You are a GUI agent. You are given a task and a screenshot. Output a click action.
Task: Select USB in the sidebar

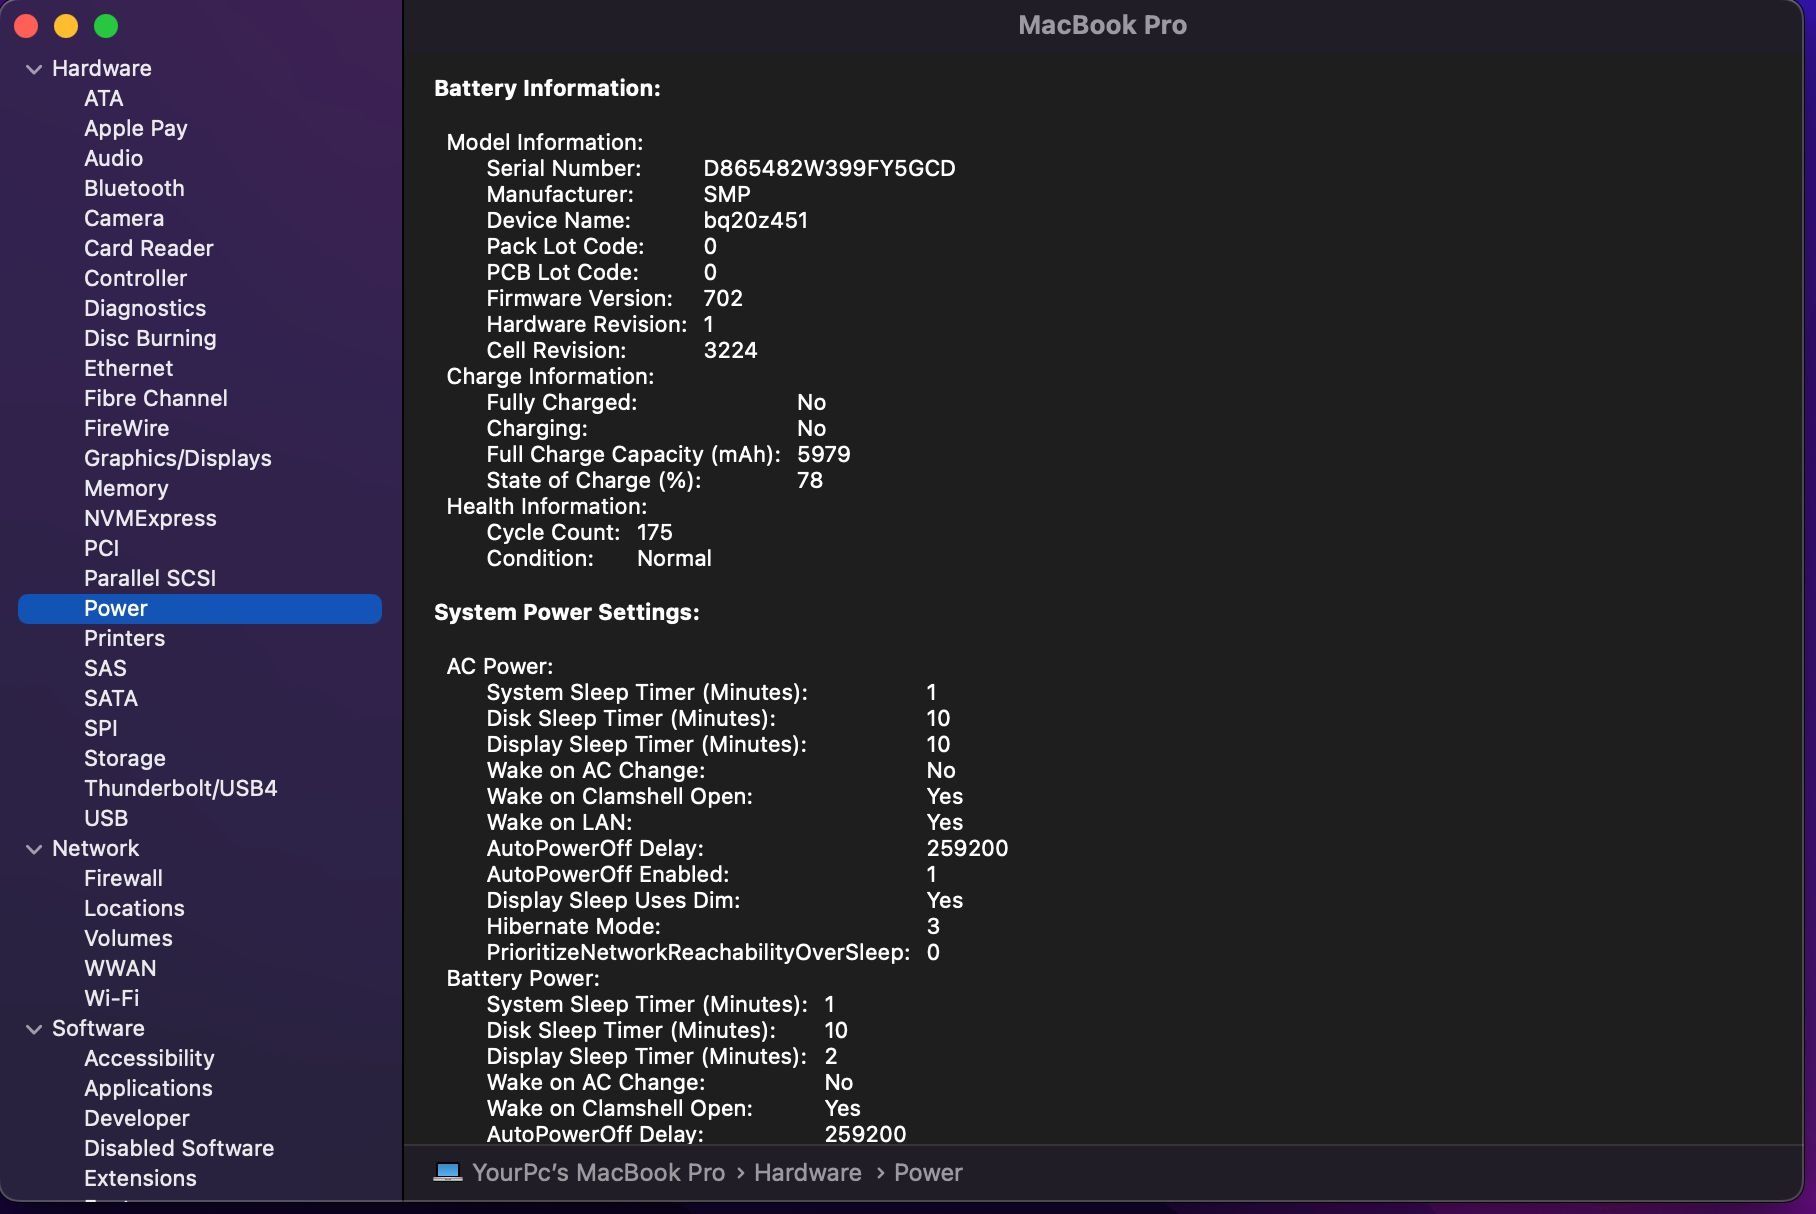click(106, 818)
